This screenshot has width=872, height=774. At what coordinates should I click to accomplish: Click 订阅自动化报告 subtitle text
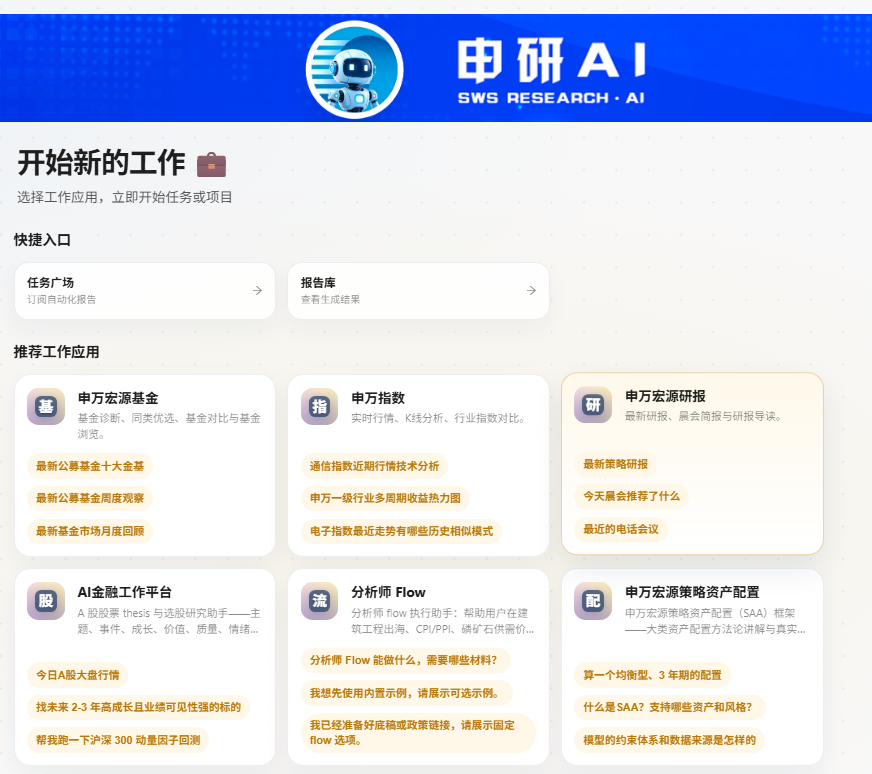click(x=62, y=299)
